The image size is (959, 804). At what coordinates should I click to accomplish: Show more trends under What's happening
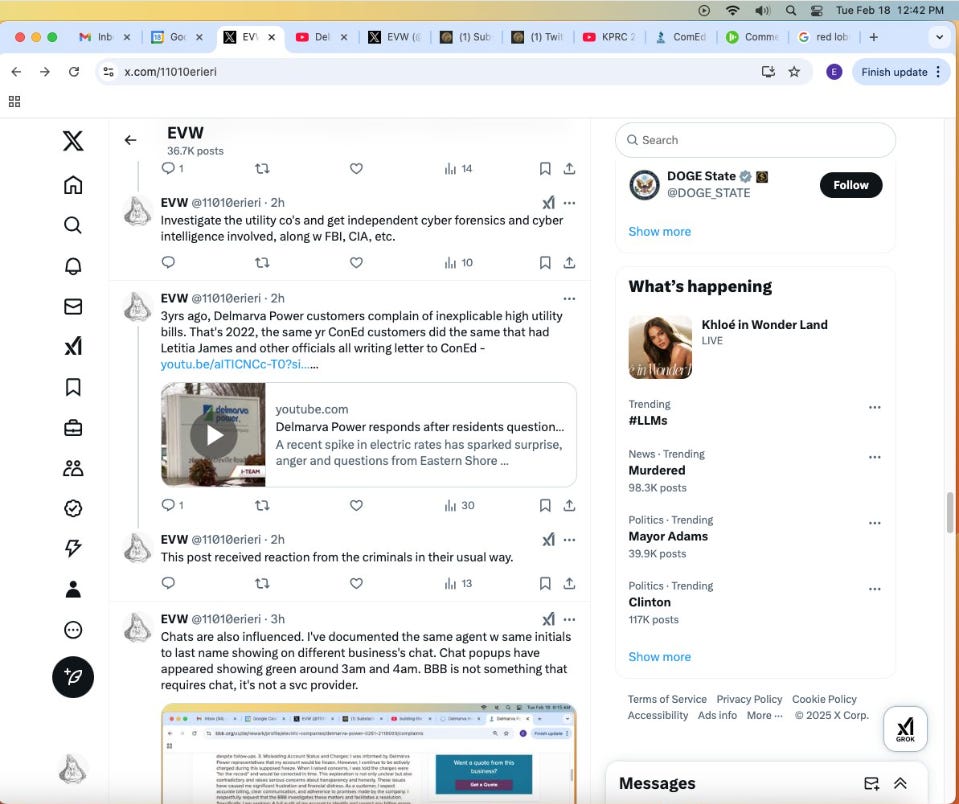659,657
